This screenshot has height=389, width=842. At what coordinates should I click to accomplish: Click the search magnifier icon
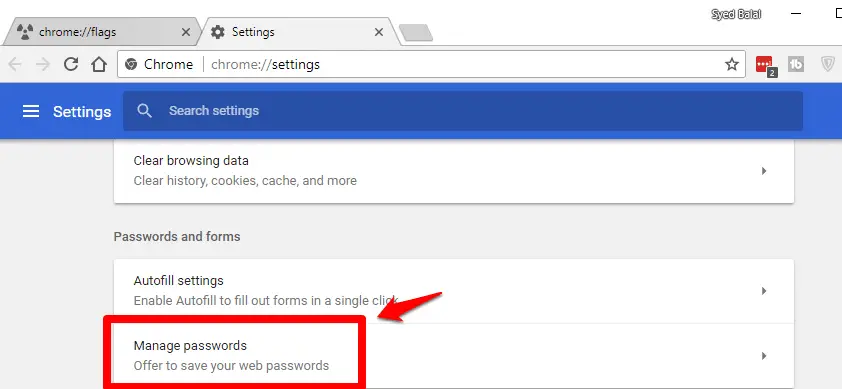pyautogui.click(x=144, y=111)
